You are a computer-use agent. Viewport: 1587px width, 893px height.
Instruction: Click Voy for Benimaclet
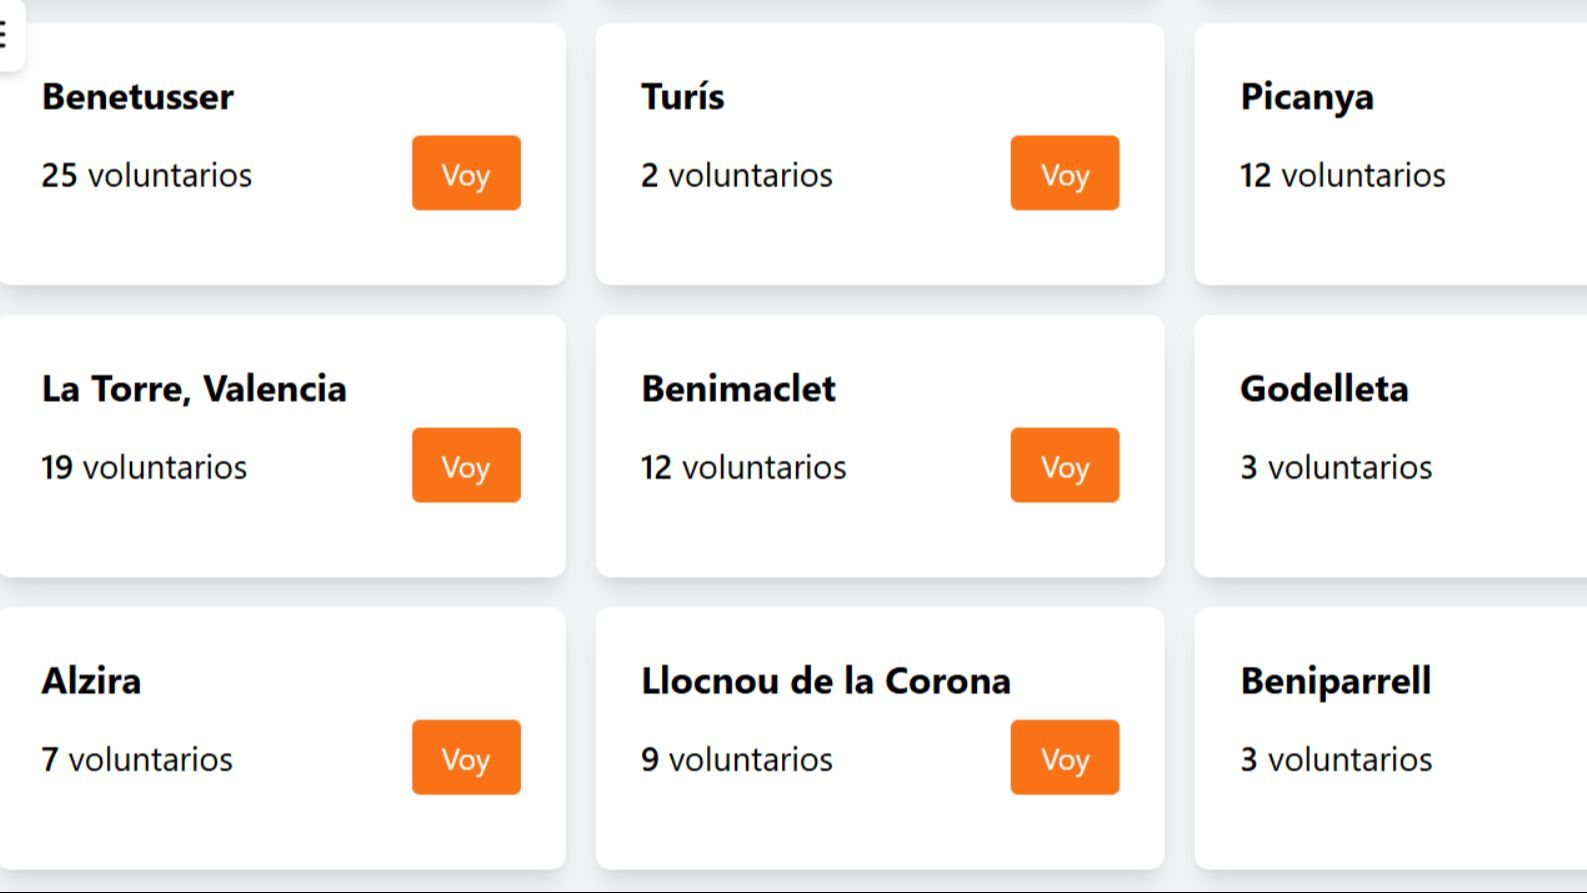[1064, 466]
